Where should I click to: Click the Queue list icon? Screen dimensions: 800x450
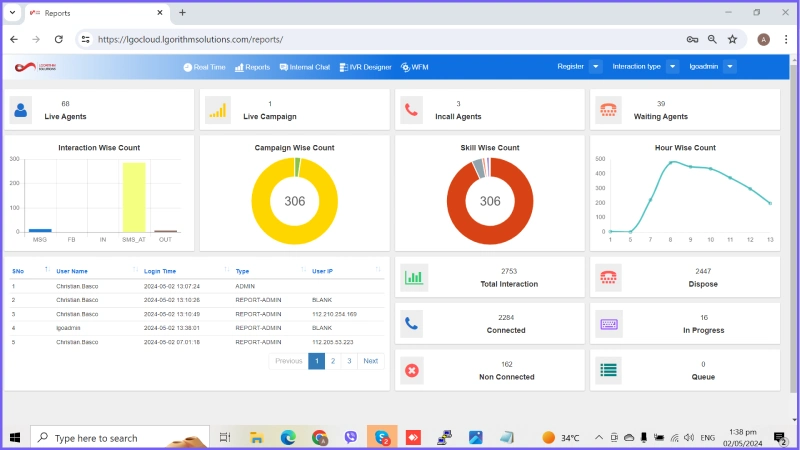(607, 370)
